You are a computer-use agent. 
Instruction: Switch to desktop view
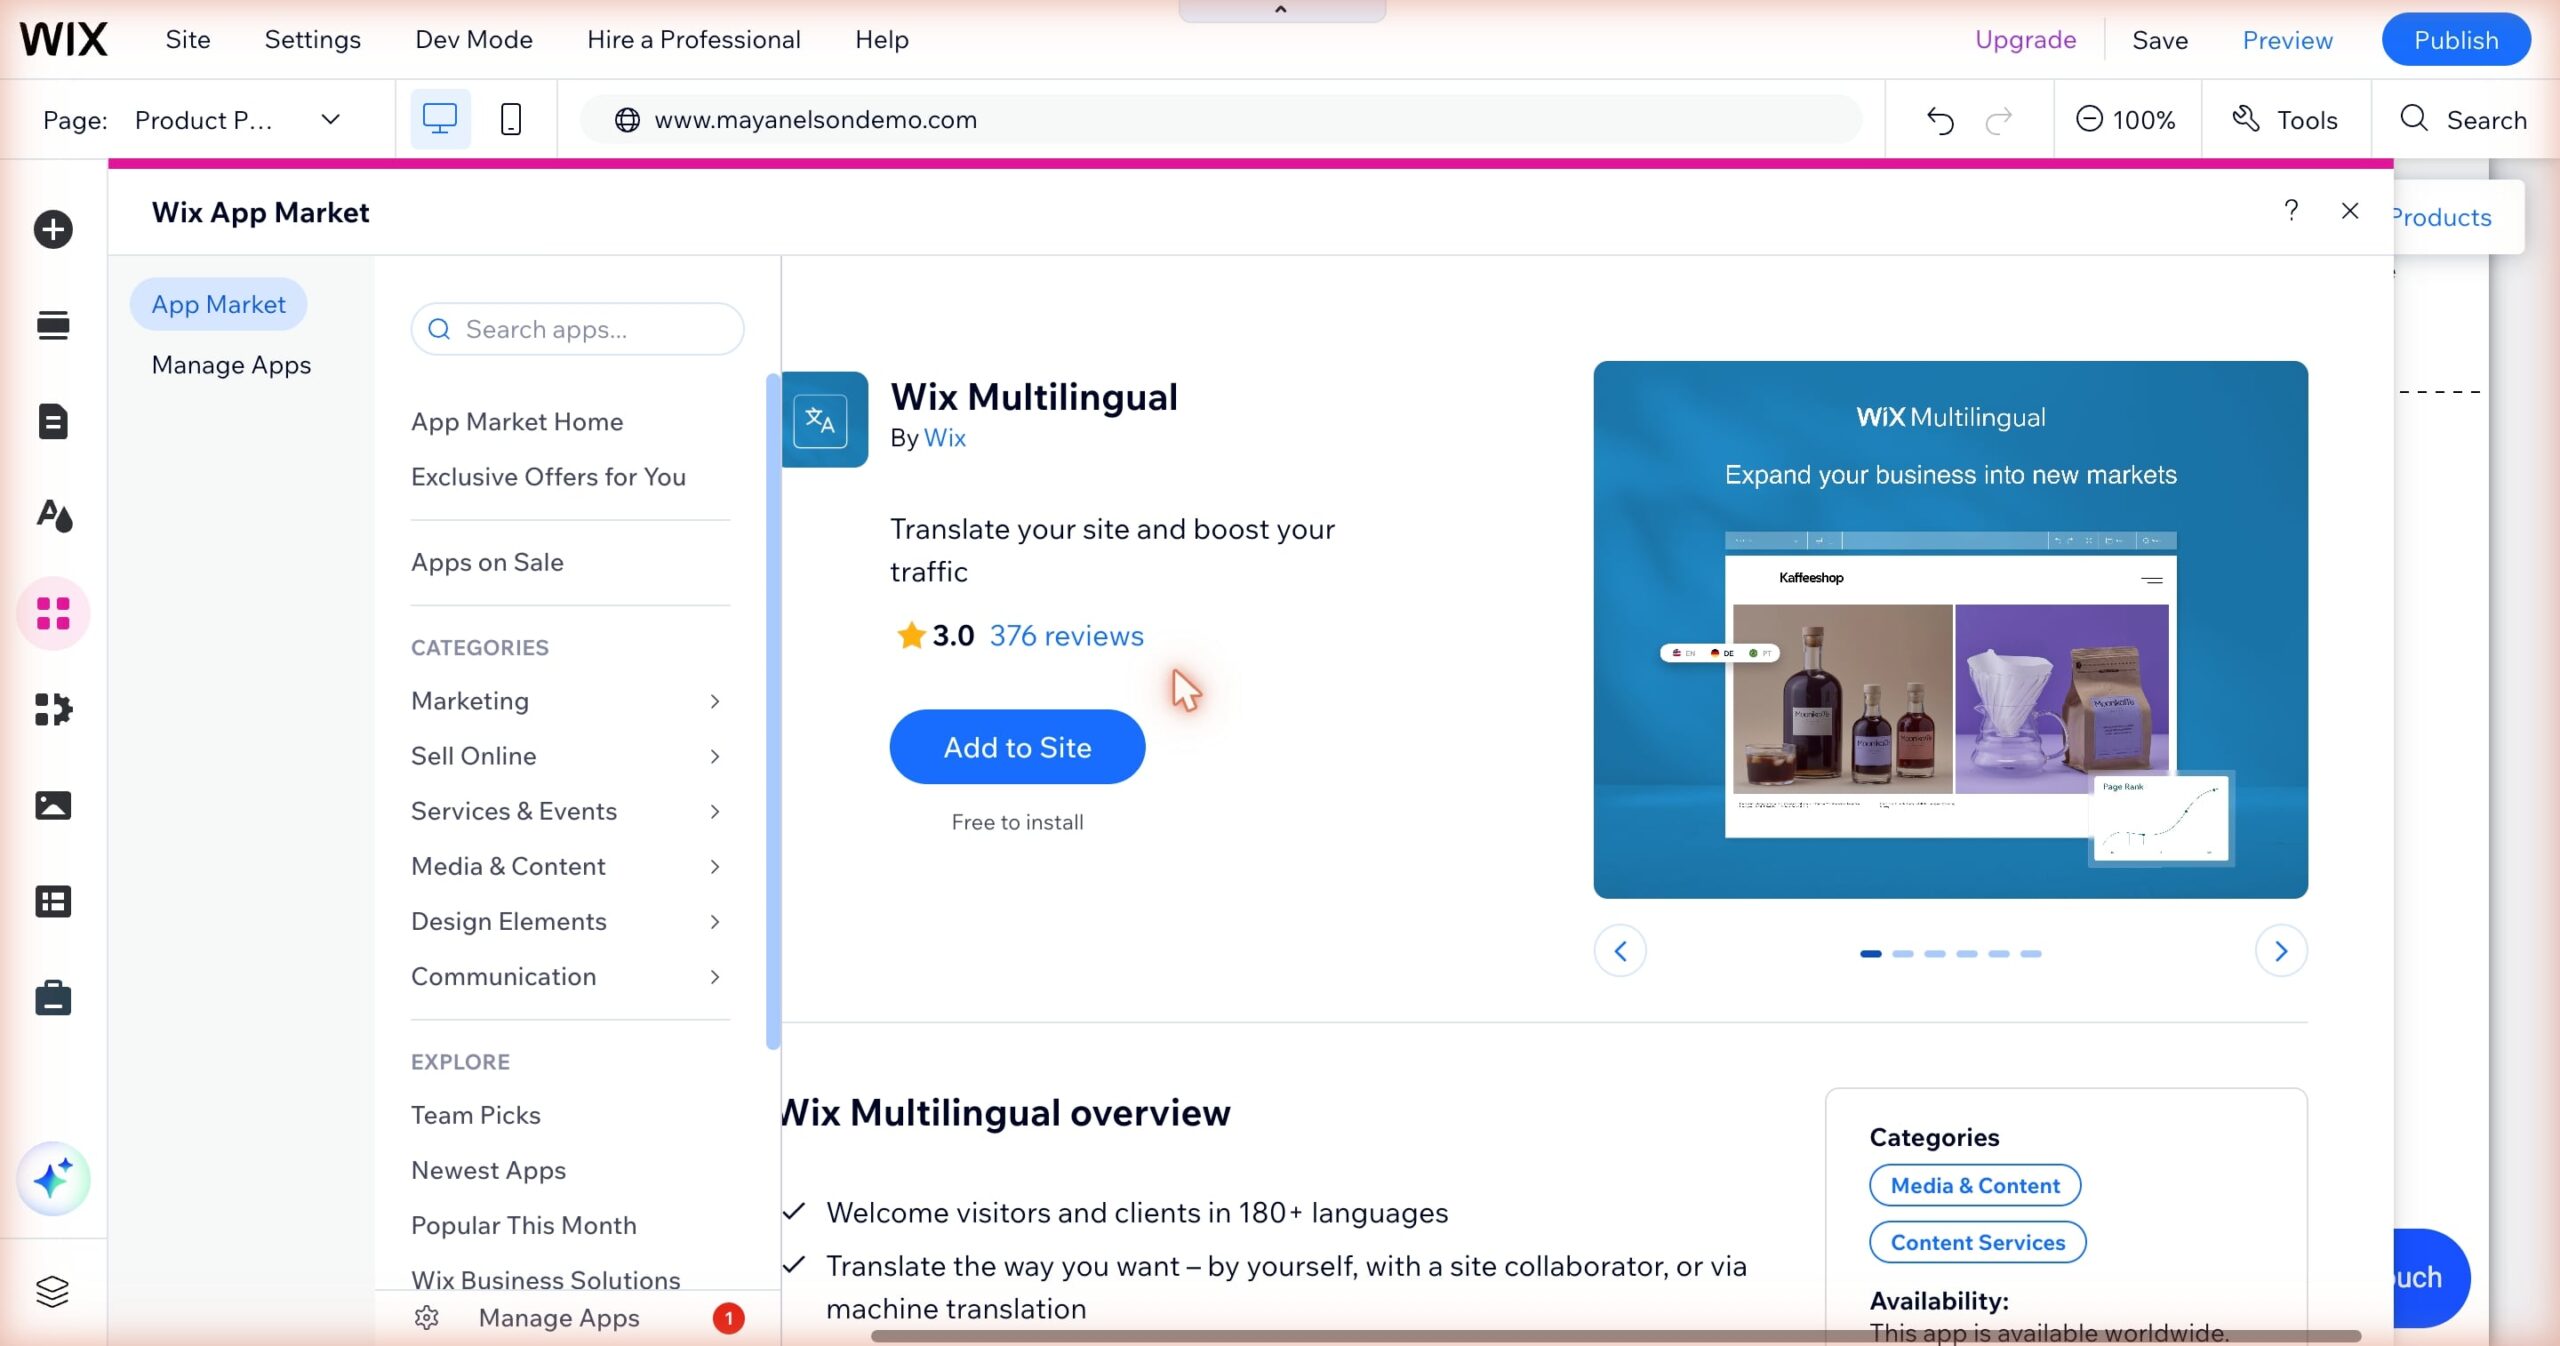tap(440, 119)
